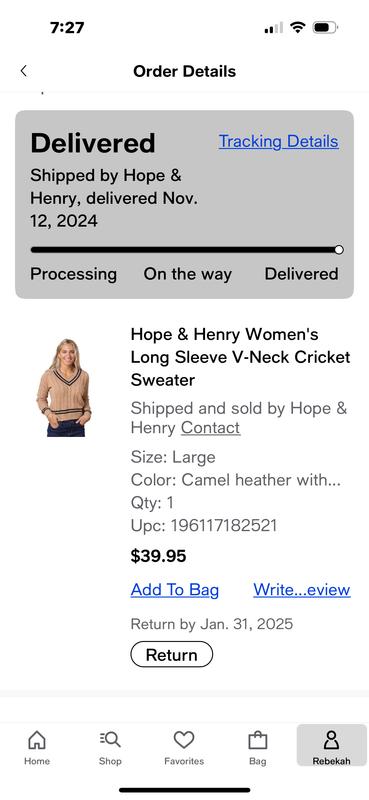Open the Shop search icon
Image resolution: width=369 pixels, height=800 pixels.
coord(110,740)
